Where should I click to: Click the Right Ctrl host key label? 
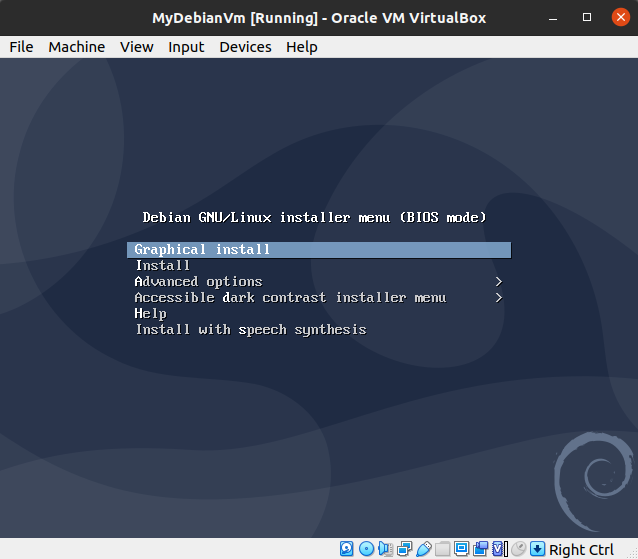[581, 550]
